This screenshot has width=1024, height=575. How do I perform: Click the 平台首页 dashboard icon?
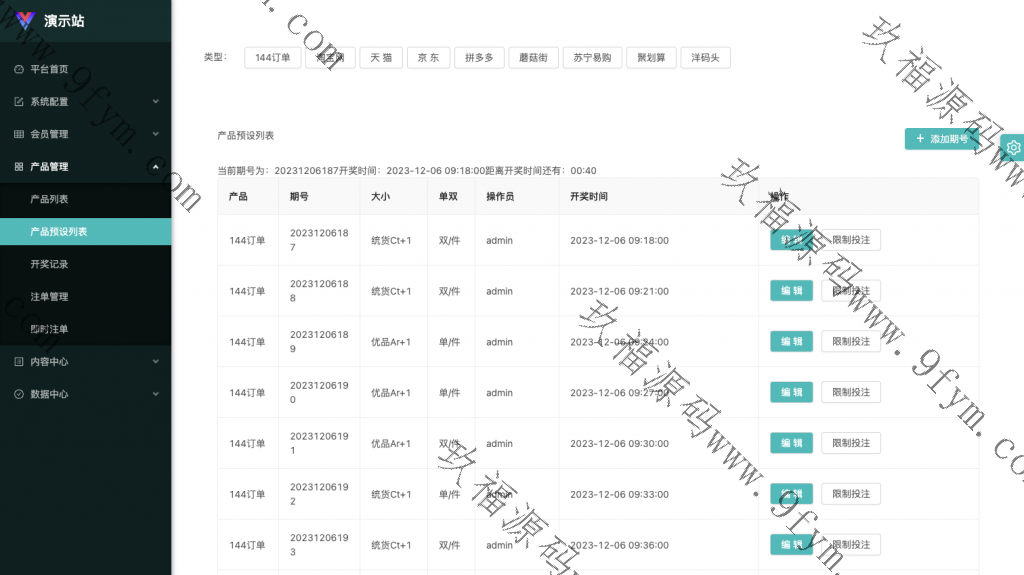(x=19, y=70)
